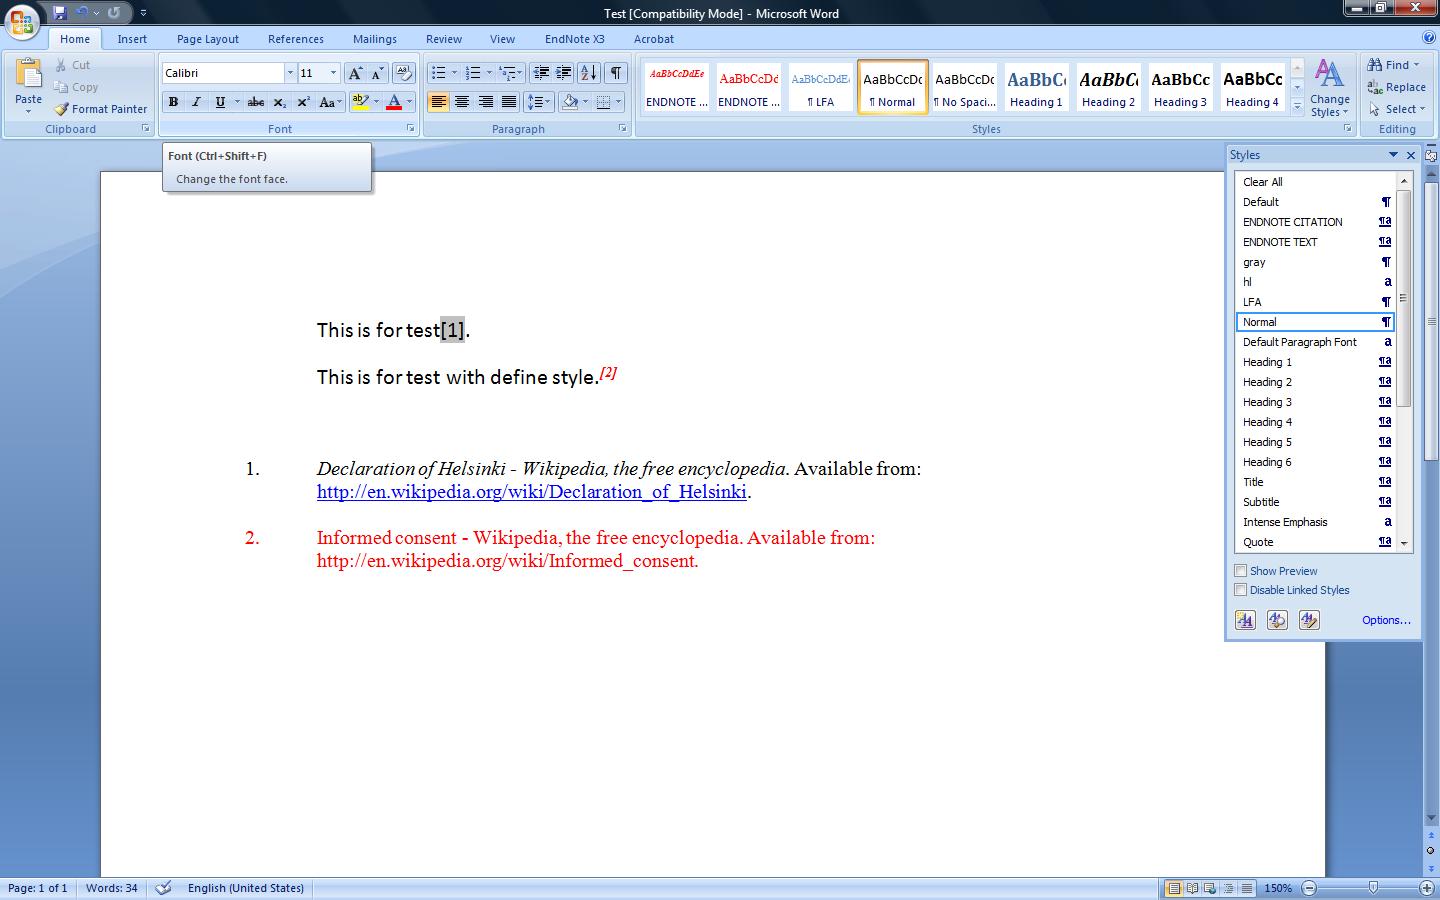Open the font size dropdown
Screen dimensions: 1440x900
click(x=333, y=72)
